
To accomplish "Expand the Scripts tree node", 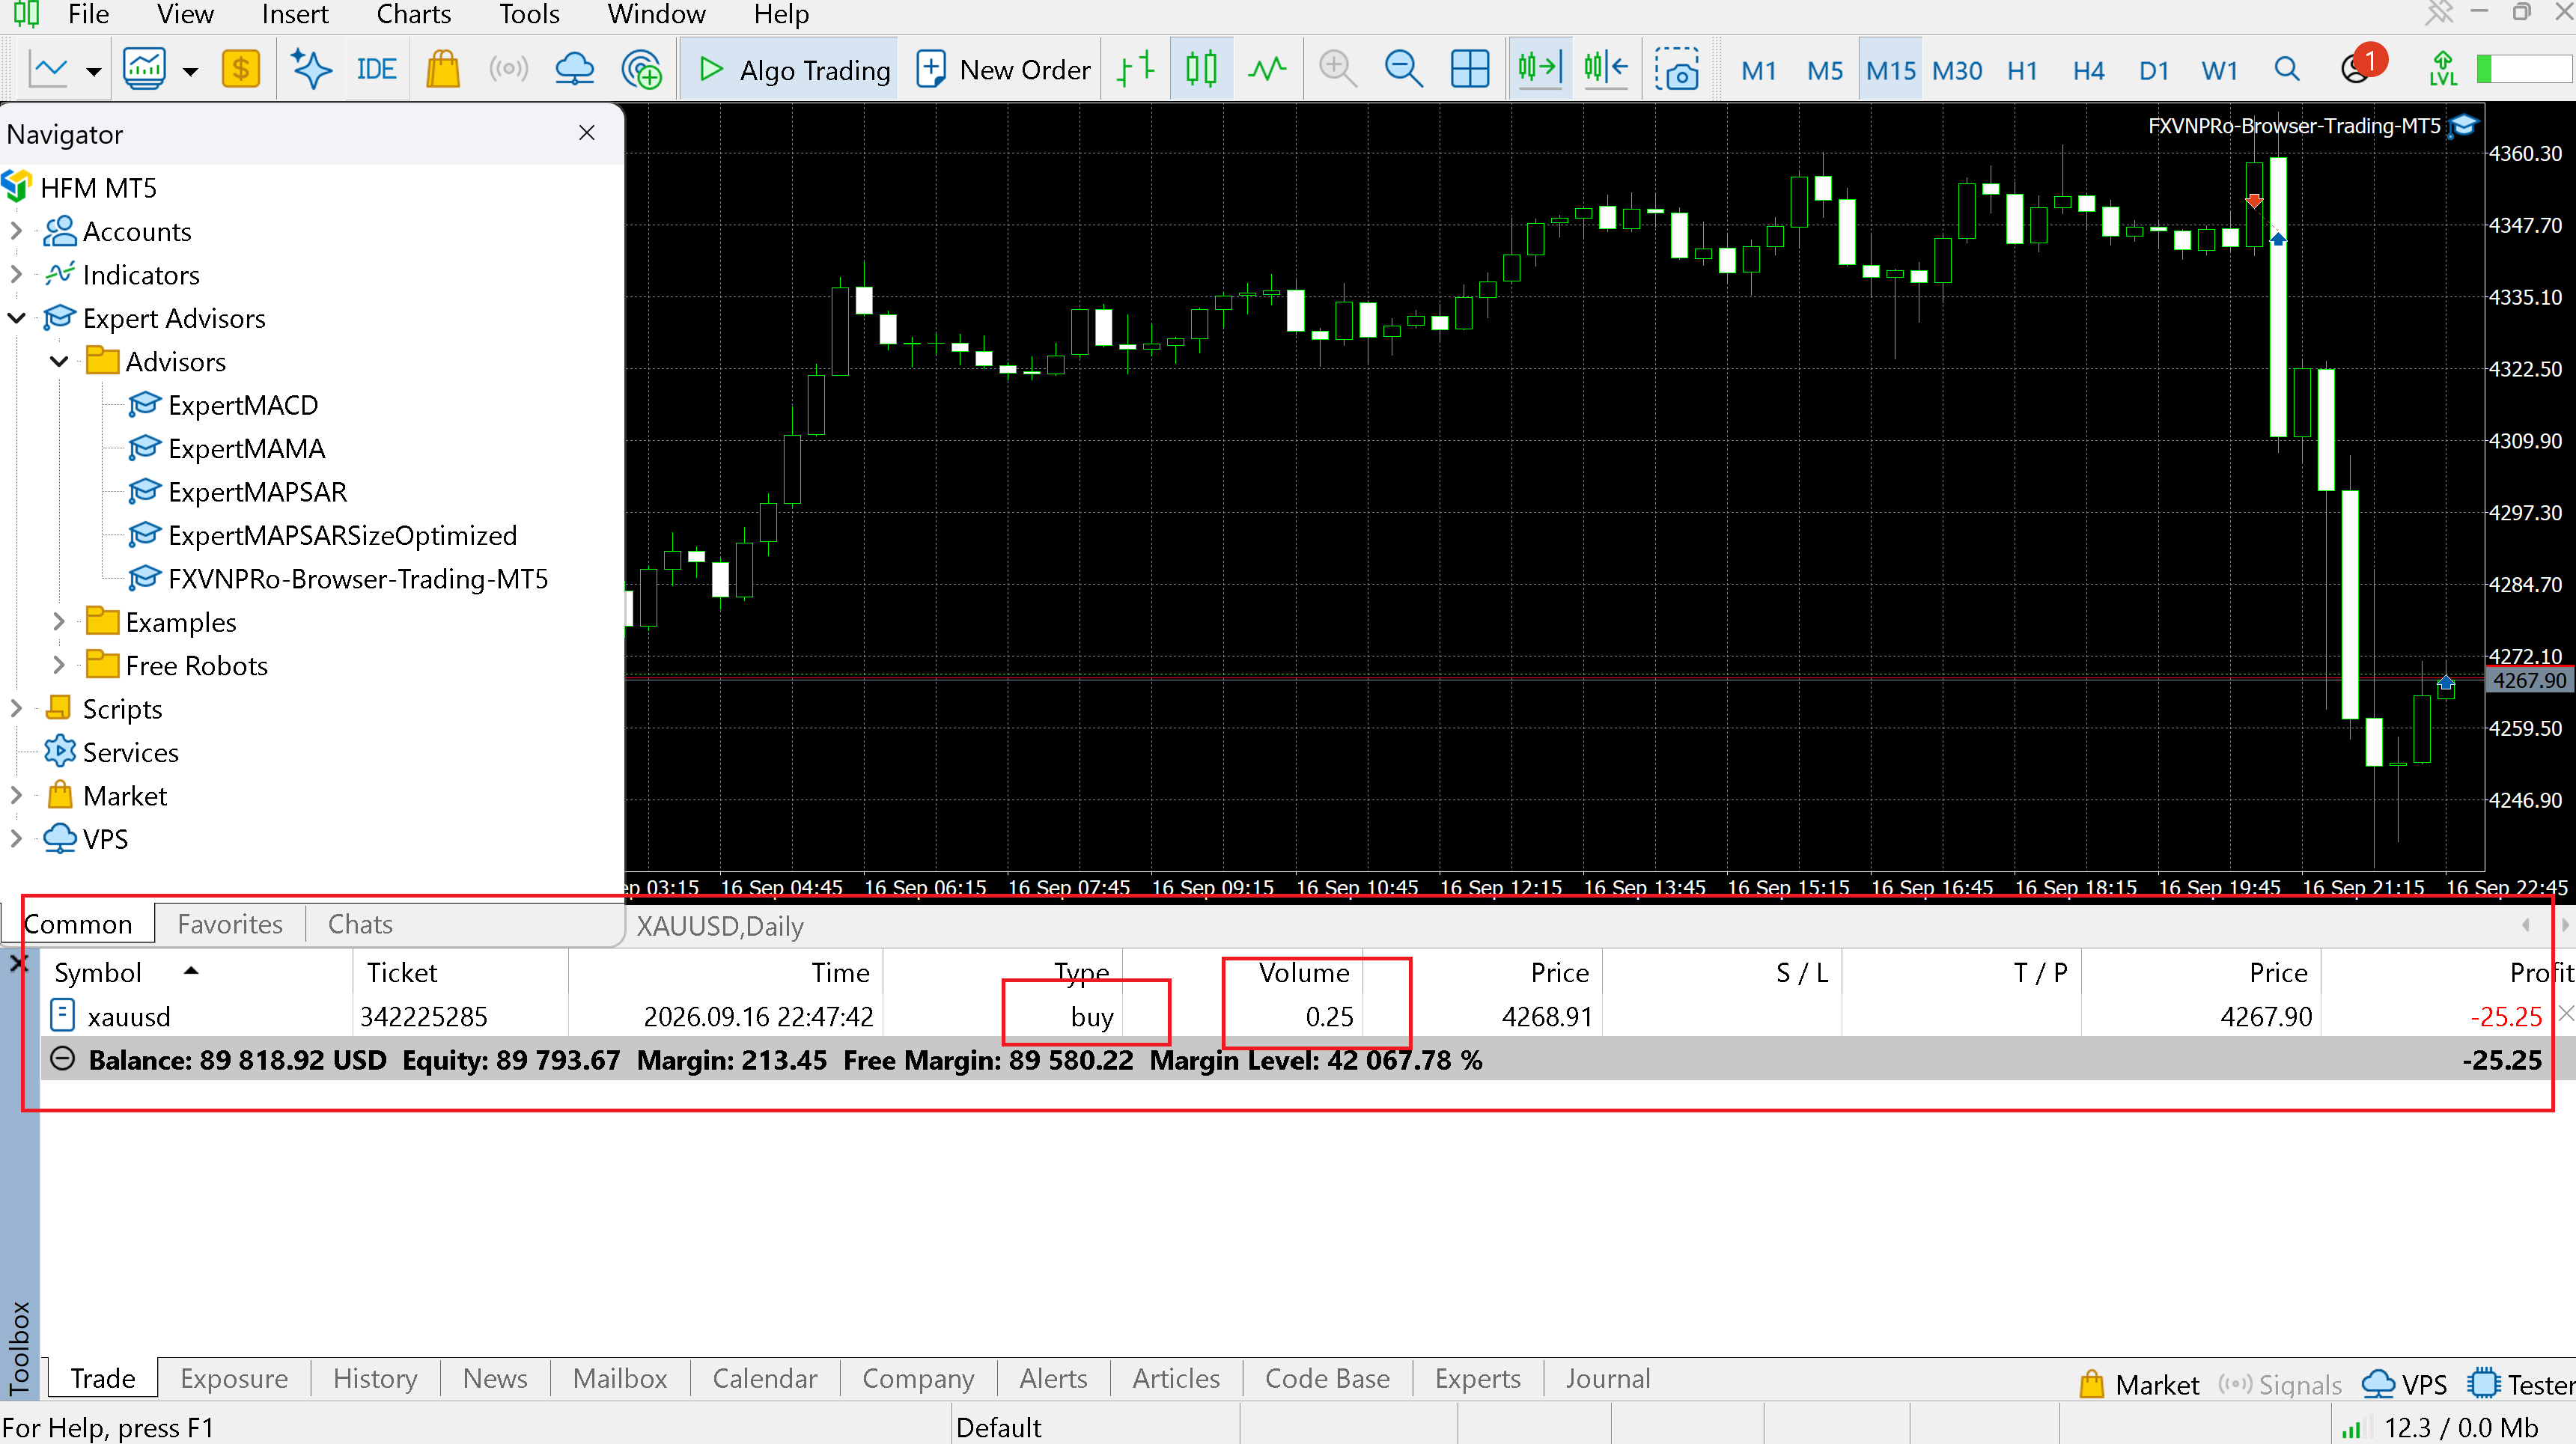I will tap(16, 709).
